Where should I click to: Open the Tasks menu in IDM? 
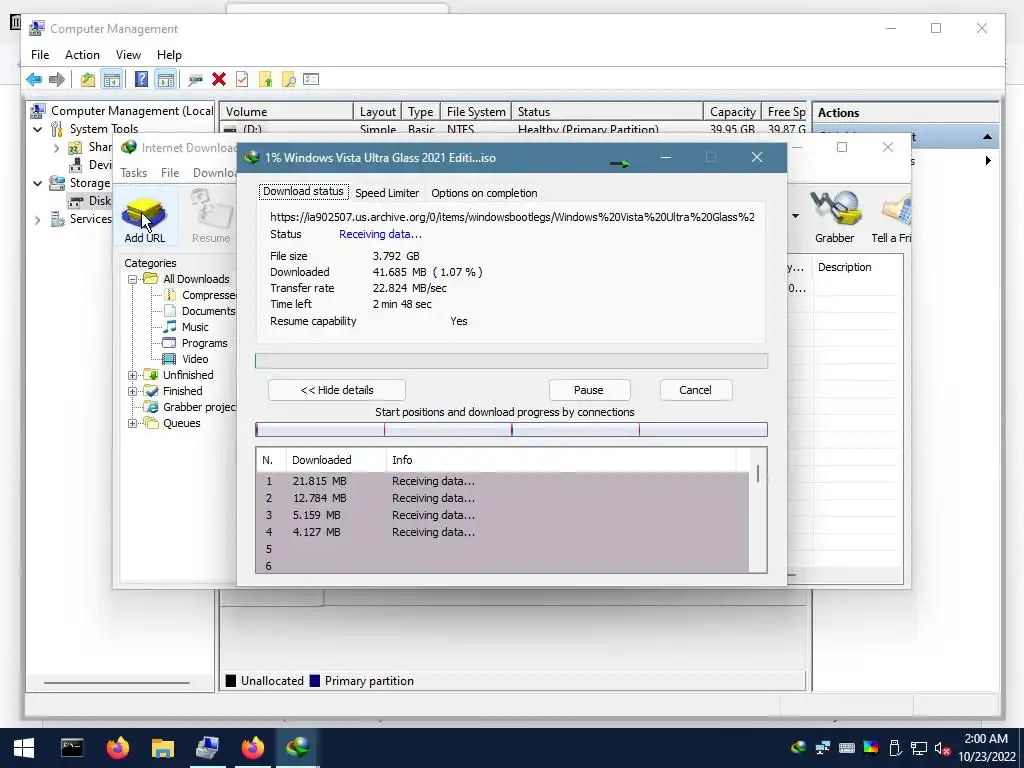coord(133,172)
